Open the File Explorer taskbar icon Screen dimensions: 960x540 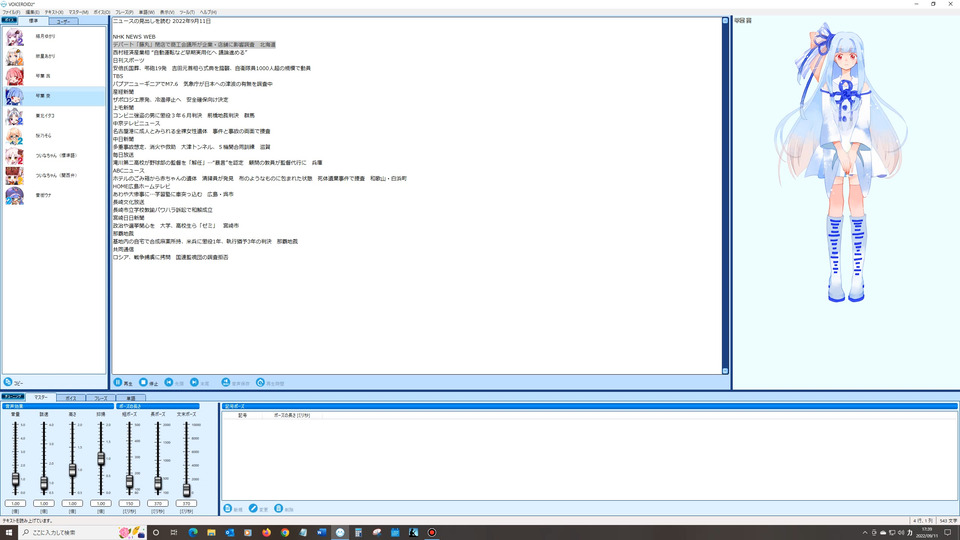211,533
